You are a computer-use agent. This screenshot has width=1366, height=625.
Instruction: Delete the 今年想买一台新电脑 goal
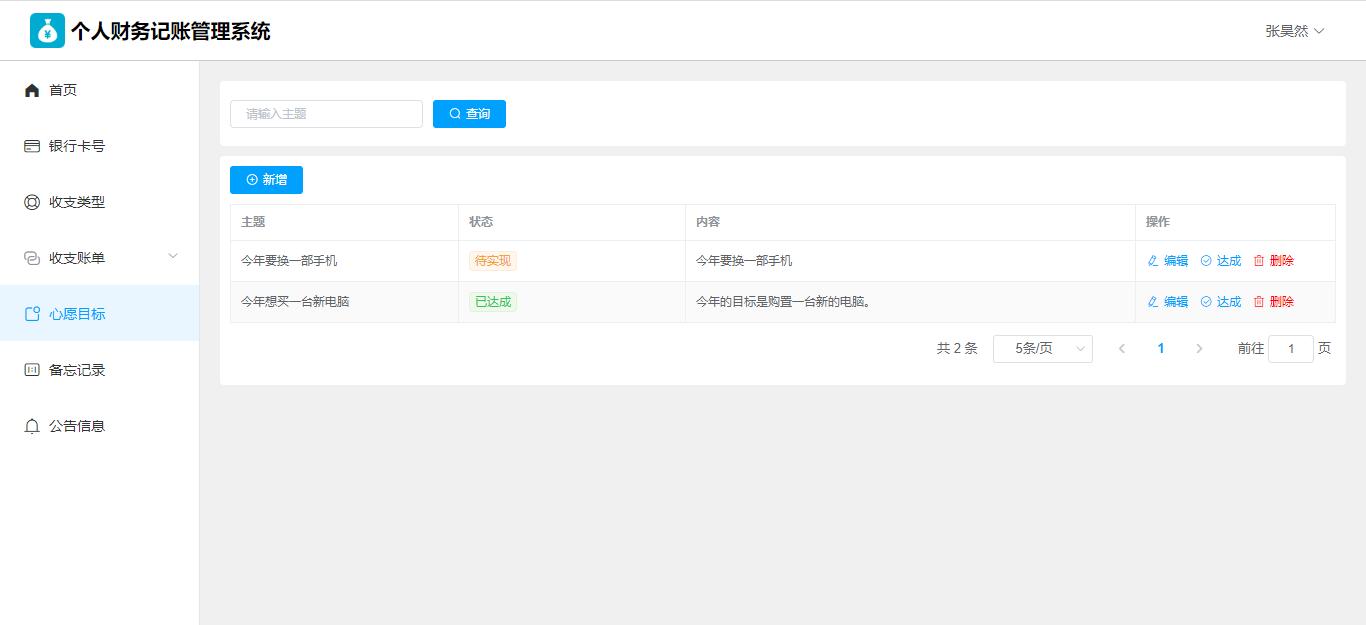click(1273, 302)
